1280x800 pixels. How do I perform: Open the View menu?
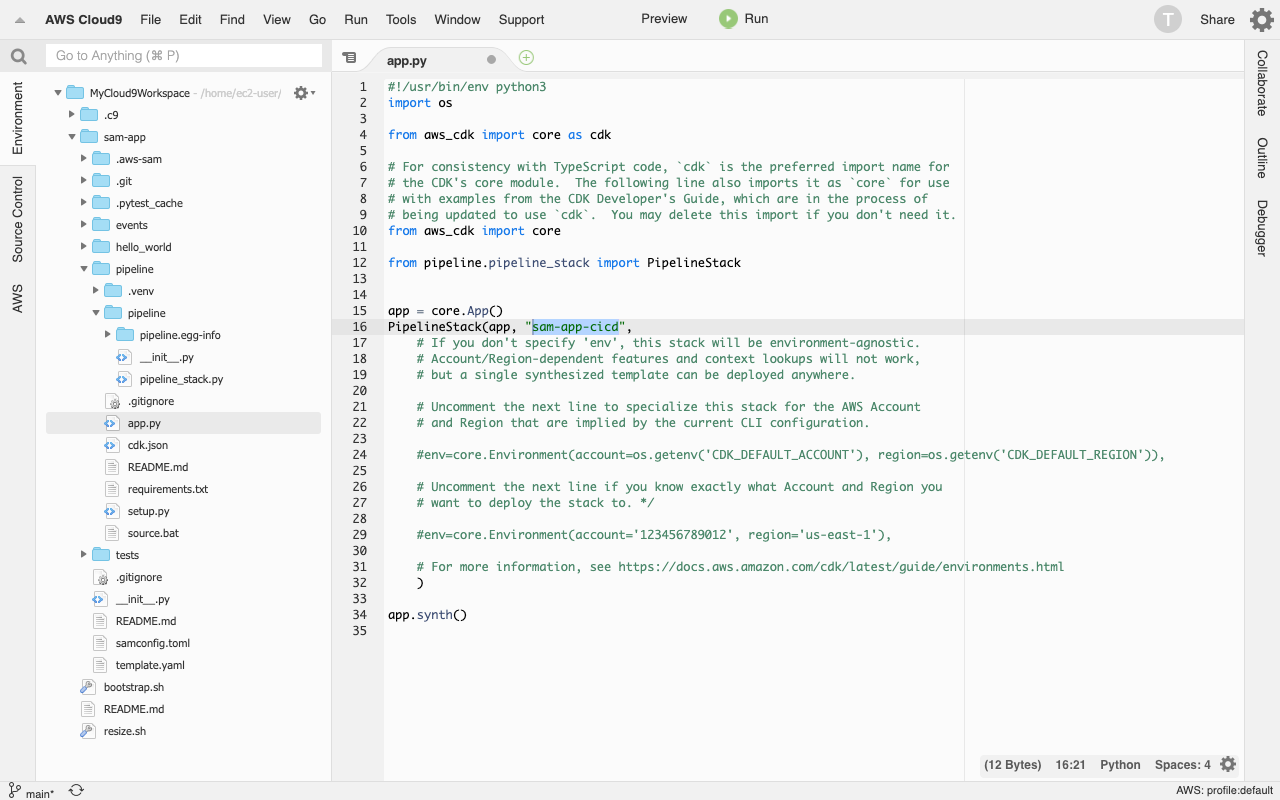click(277, 19)
